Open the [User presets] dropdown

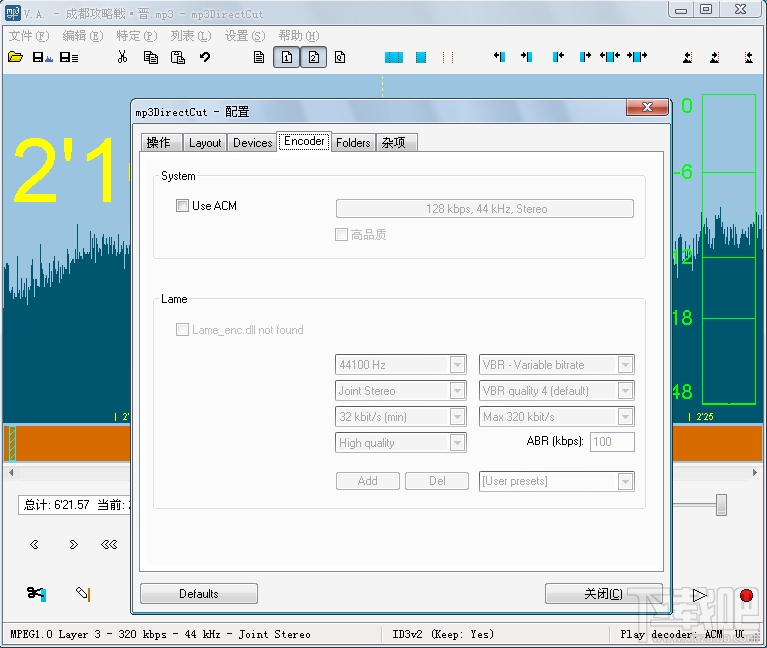click(557, 481)
